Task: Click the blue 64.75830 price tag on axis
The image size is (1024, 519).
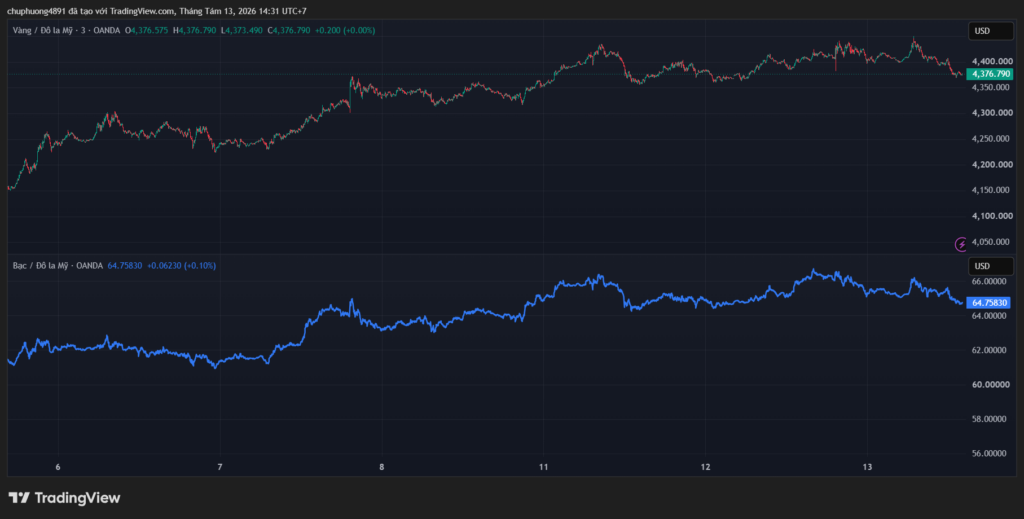Action: [990, 303]
